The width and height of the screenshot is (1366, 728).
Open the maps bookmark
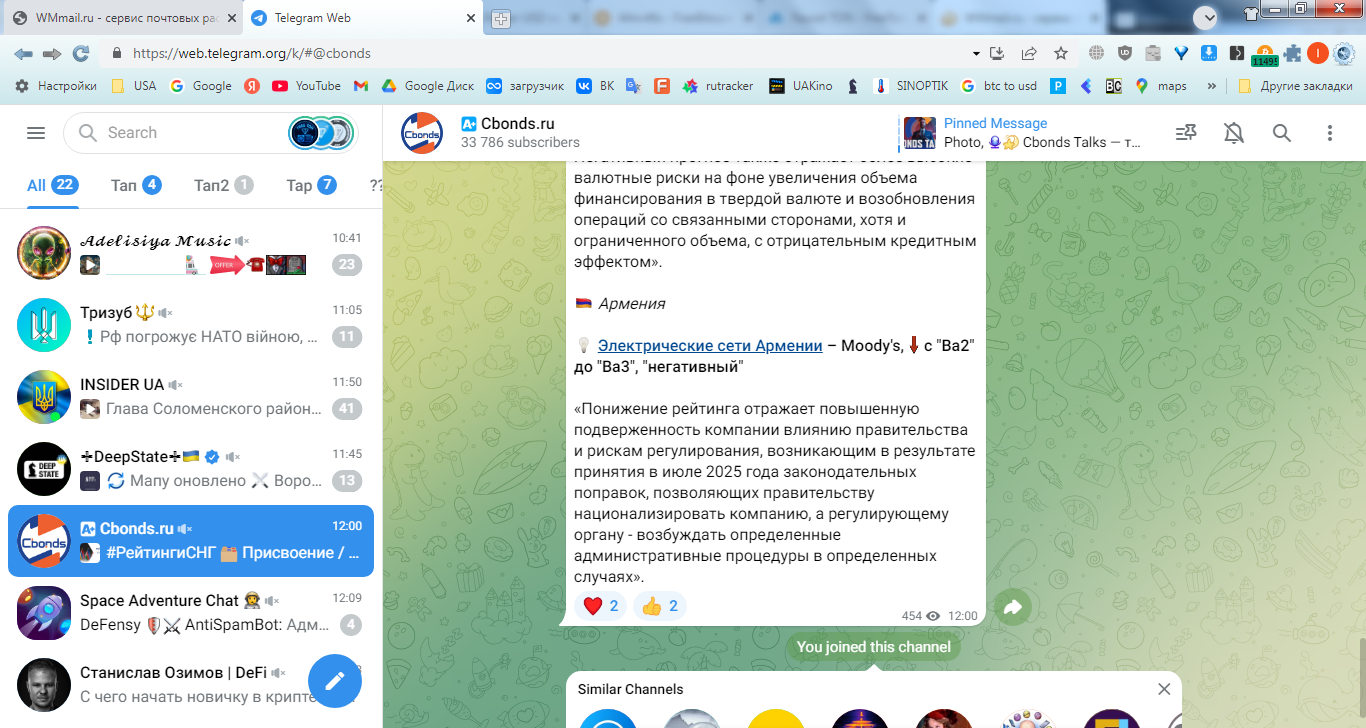point(1161,86)
